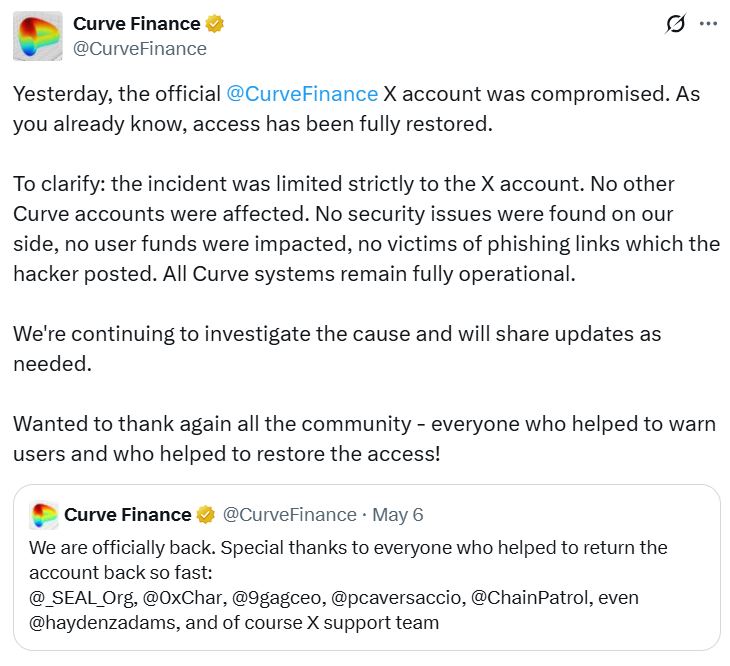Open the blue @CurveFinance mention link

tap(302, 94)
